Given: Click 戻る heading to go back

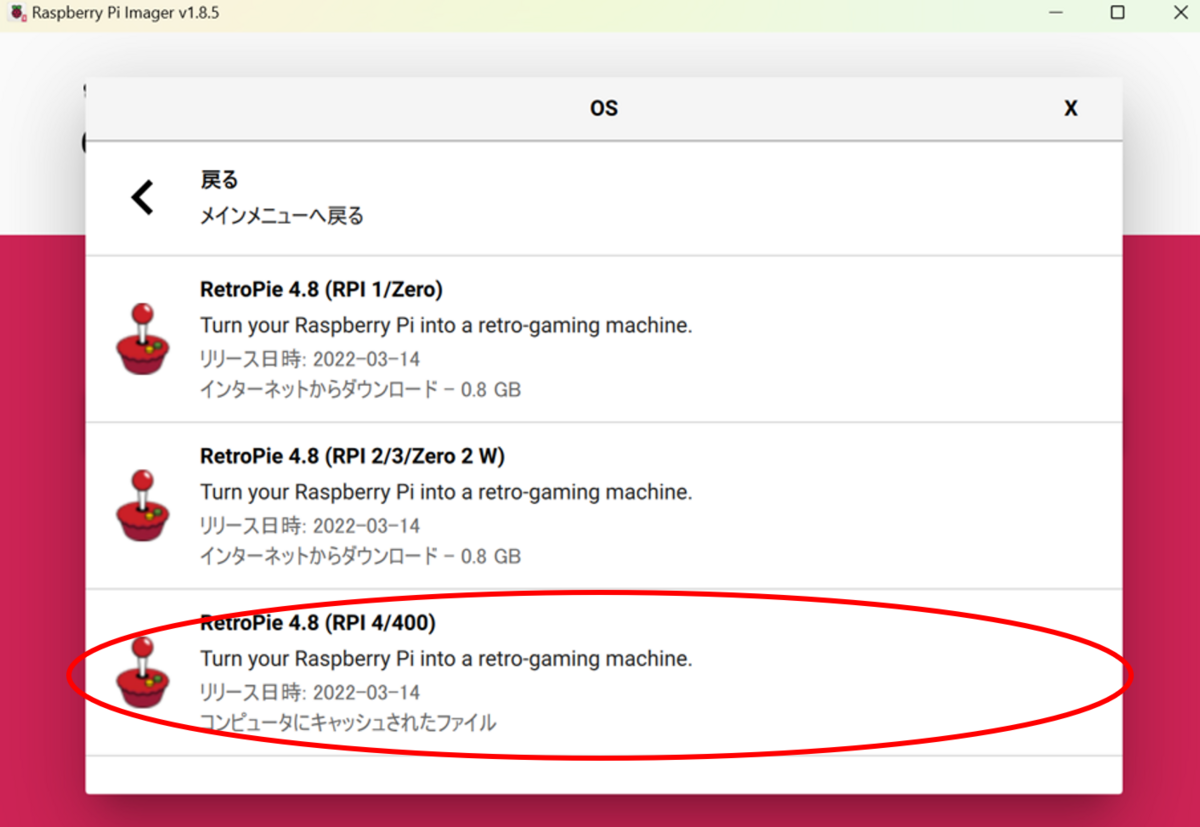Looking at the screenshot, I should [219, 180].
